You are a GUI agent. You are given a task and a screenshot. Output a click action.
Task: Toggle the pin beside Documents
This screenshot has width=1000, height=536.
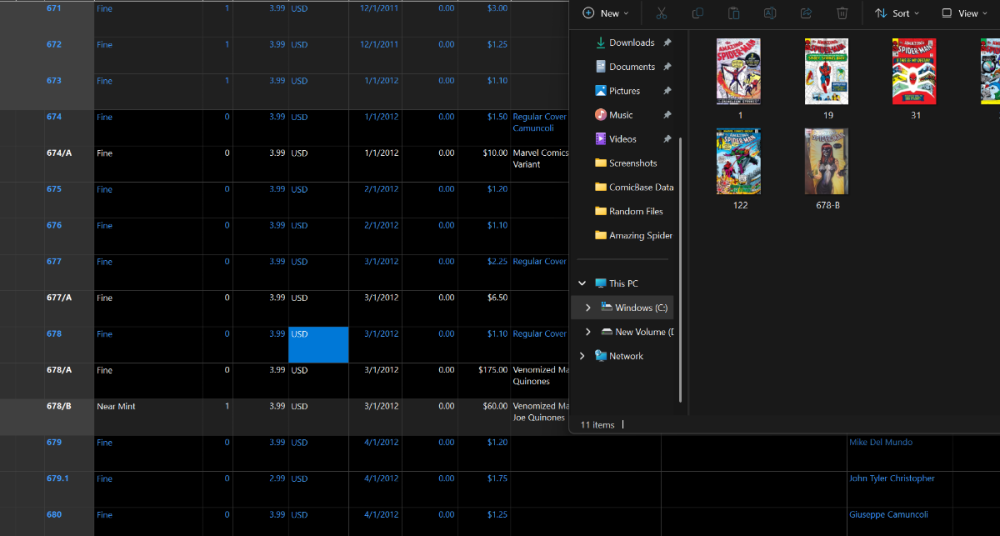[x=667, y=67]
